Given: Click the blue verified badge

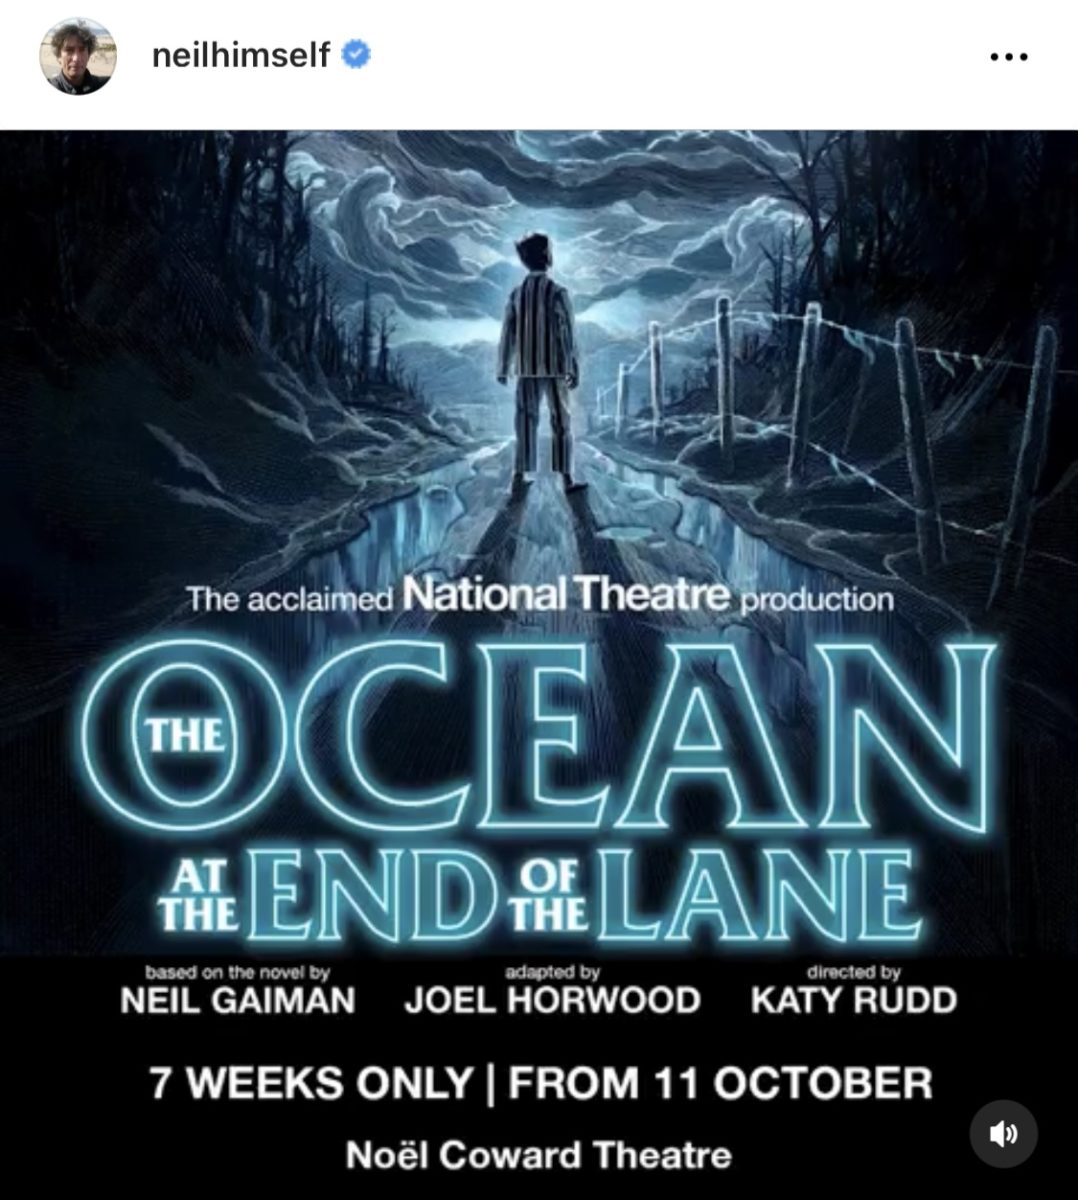Looking at the screenshot, I should pos(356,55).
